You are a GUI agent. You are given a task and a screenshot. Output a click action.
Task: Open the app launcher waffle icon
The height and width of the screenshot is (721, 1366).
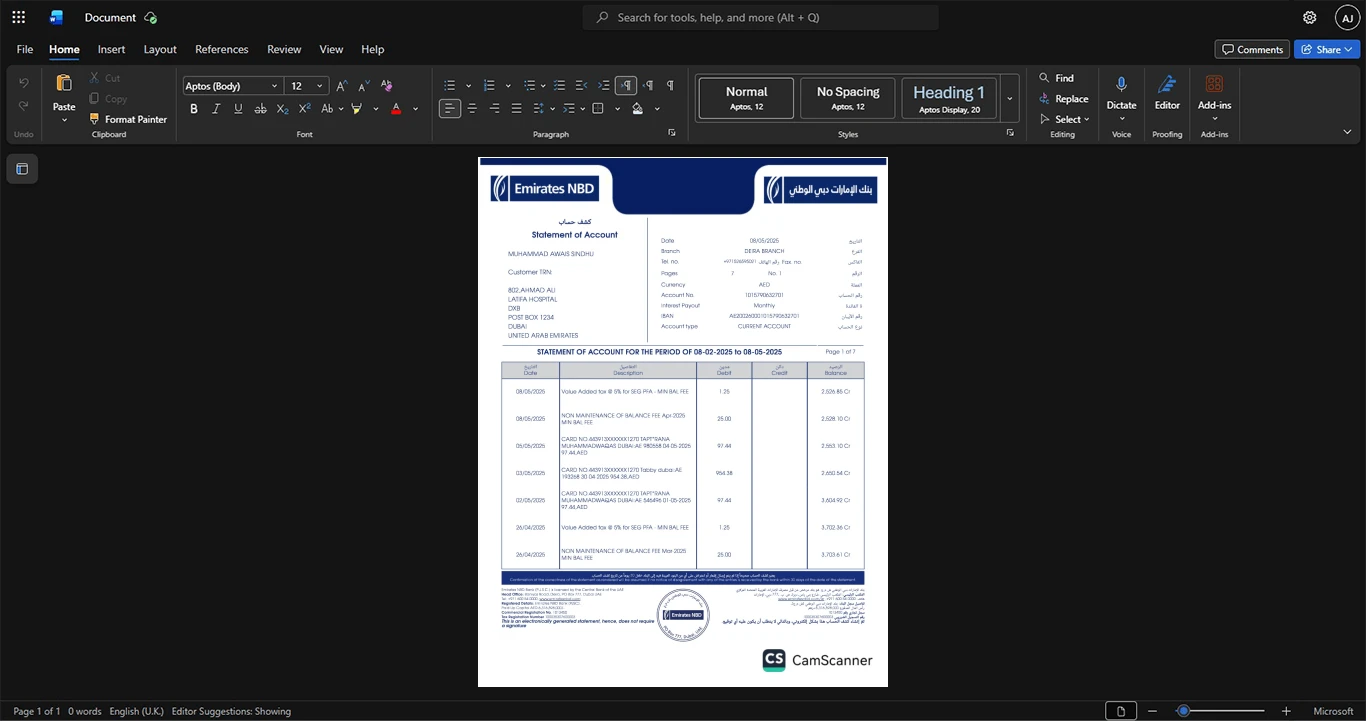coord(18,17)
